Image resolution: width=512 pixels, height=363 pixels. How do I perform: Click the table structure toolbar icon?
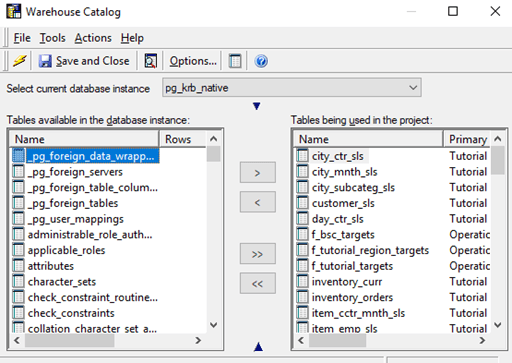pos(235,61)
